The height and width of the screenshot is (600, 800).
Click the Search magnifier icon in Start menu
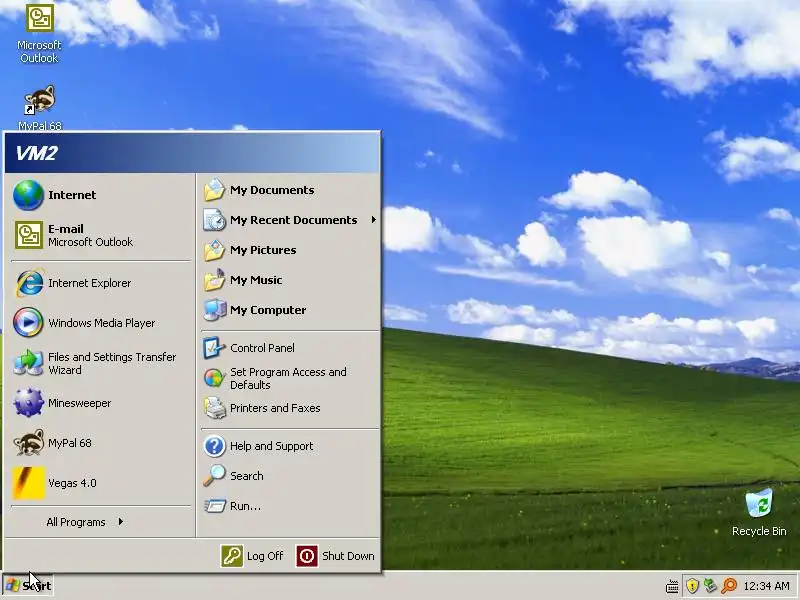214,476
